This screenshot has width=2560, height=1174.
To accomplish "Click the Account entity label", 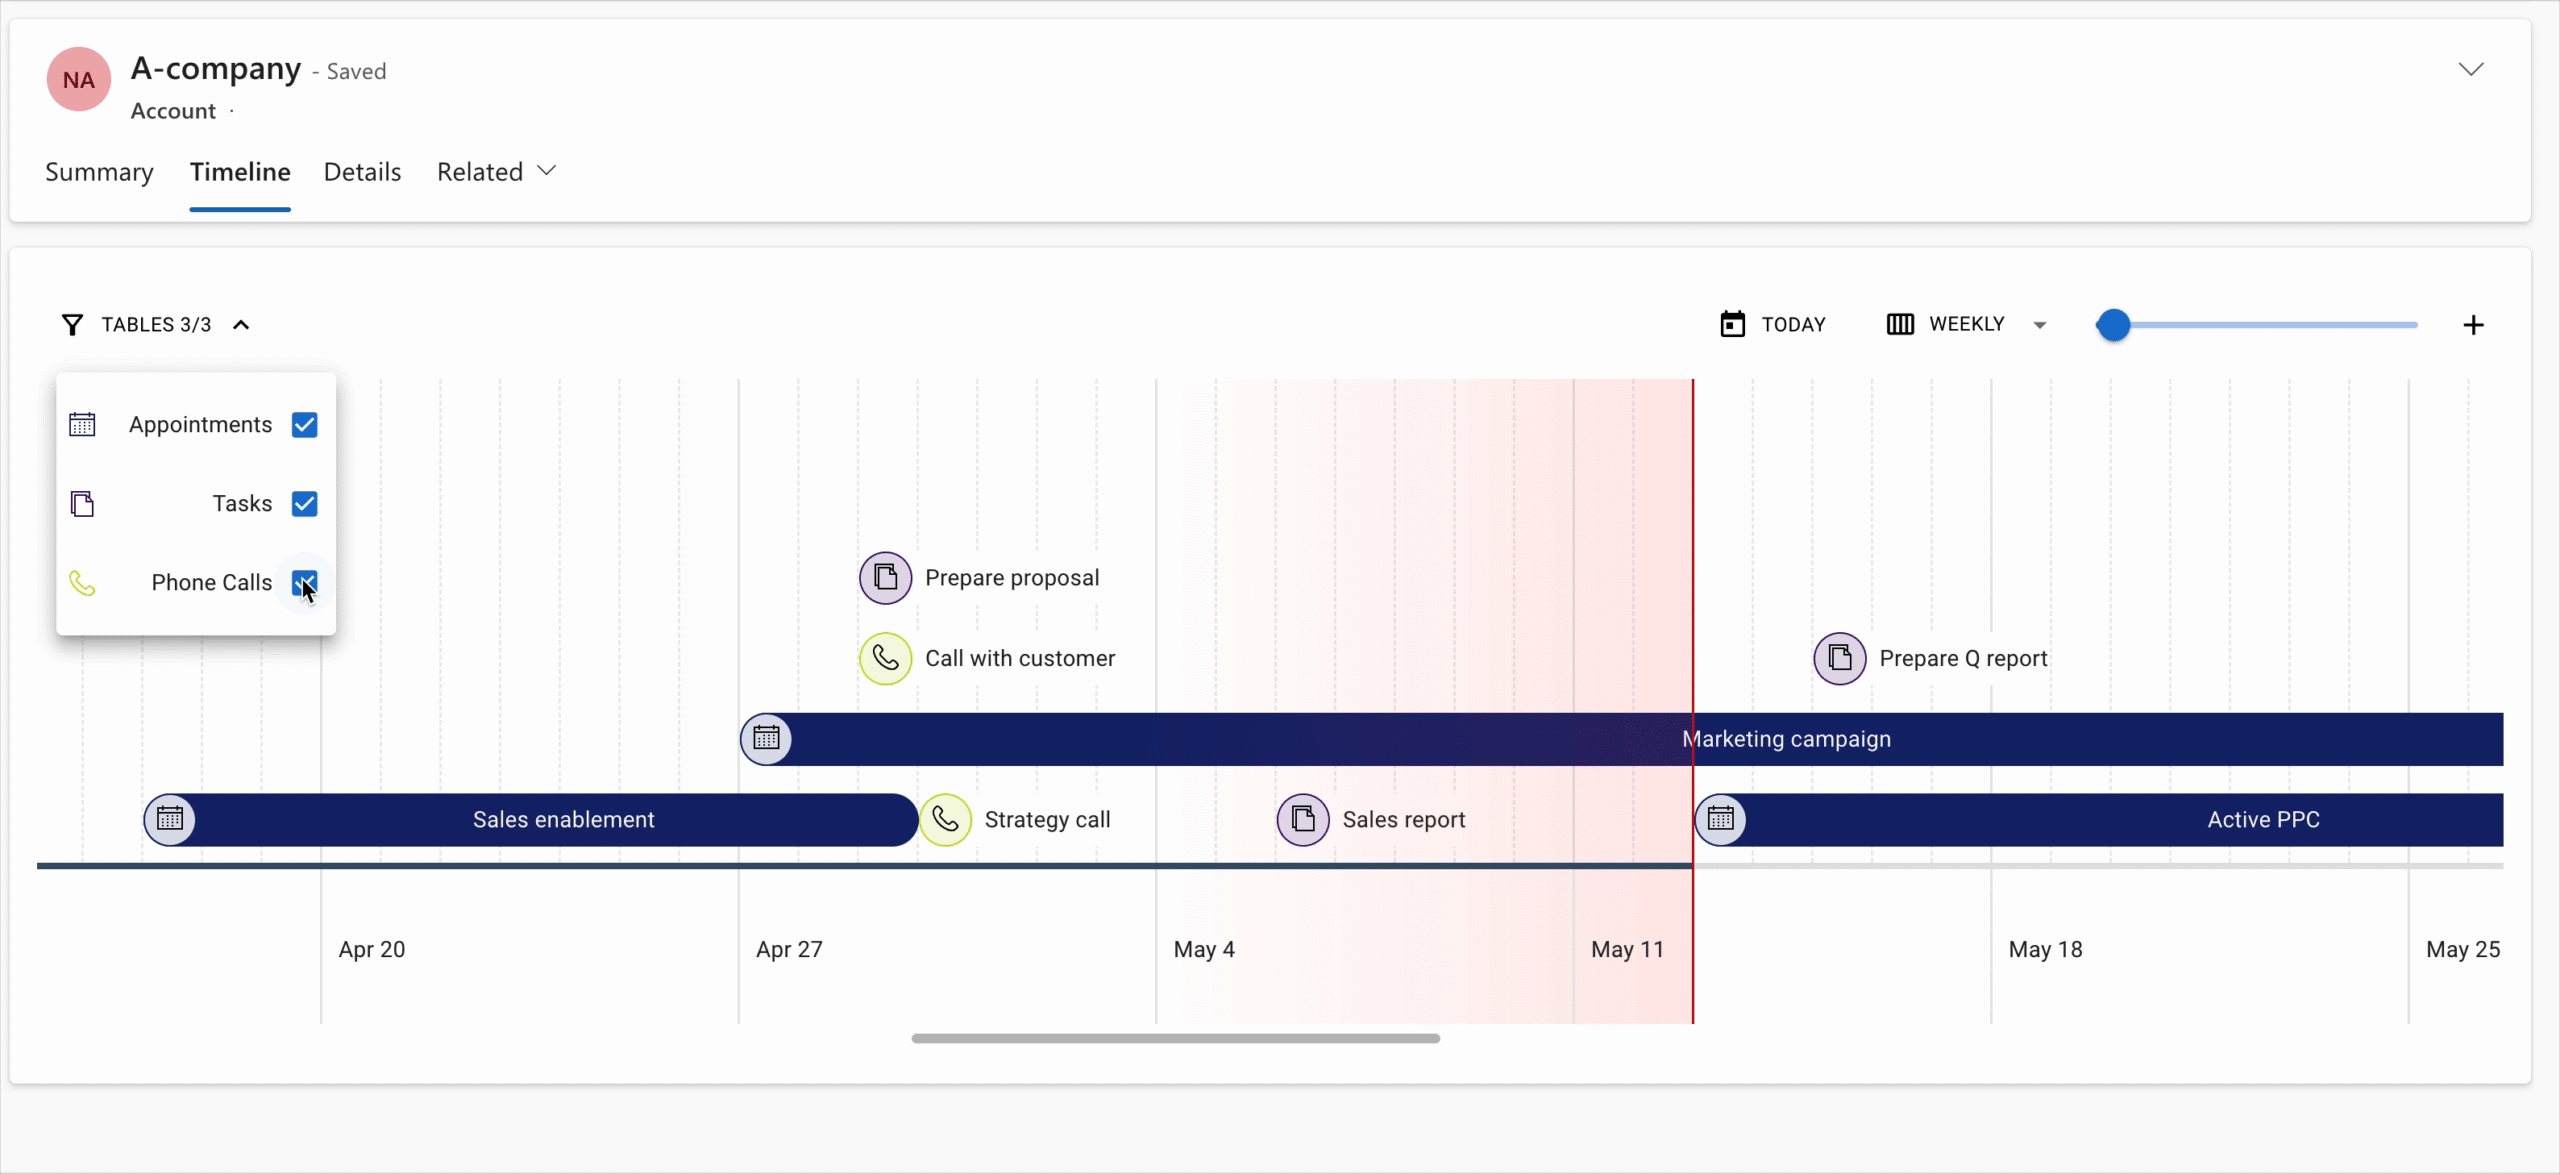I will click(x=173, y=111).
